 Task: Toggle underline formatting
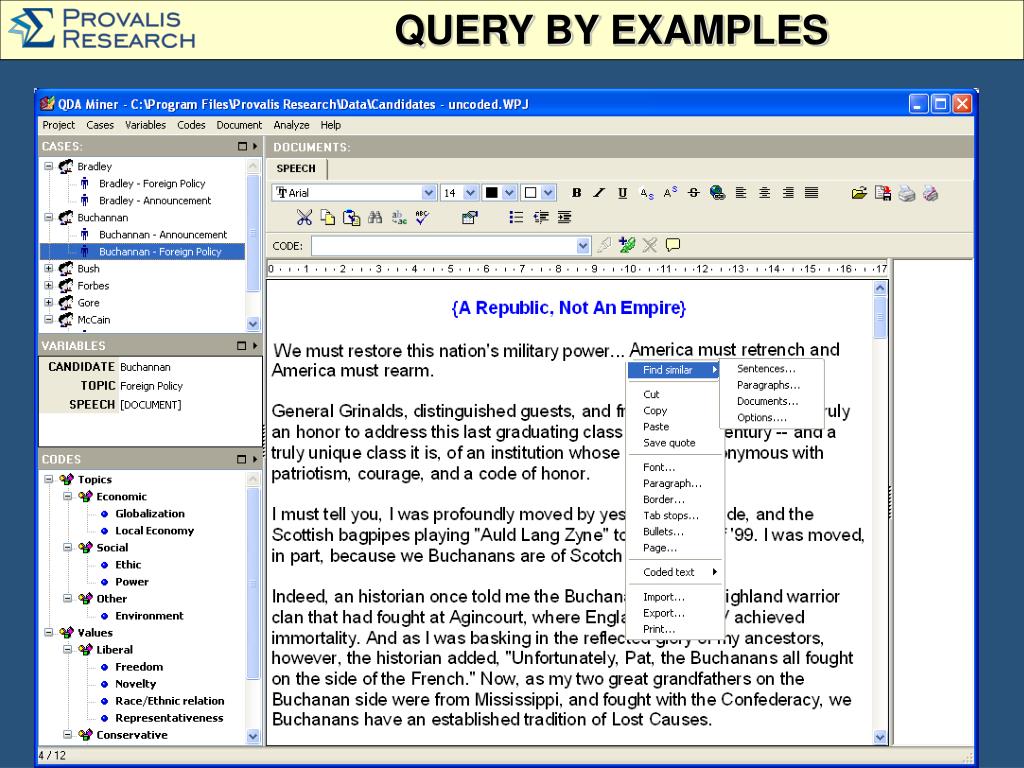622,193
